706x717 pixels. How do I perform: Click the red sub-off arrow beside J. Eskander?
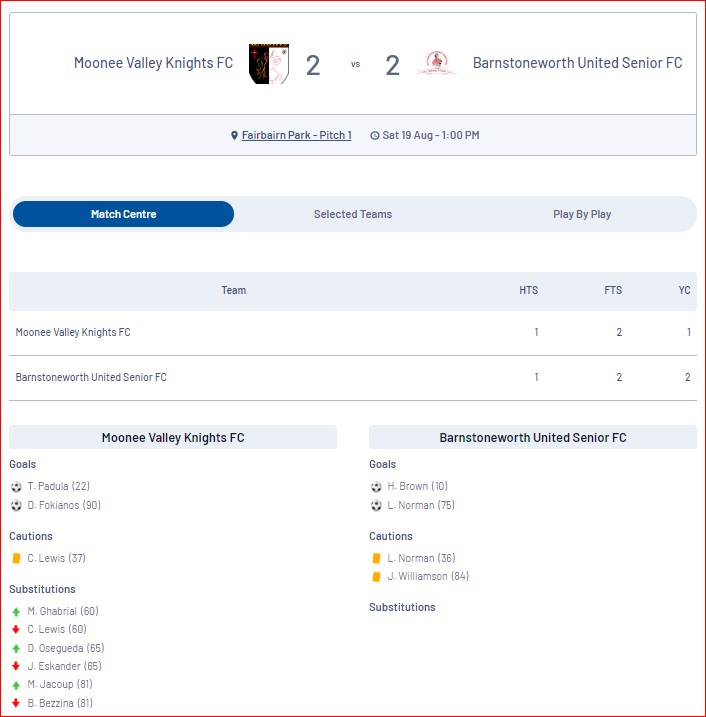(x=16, y=666)
